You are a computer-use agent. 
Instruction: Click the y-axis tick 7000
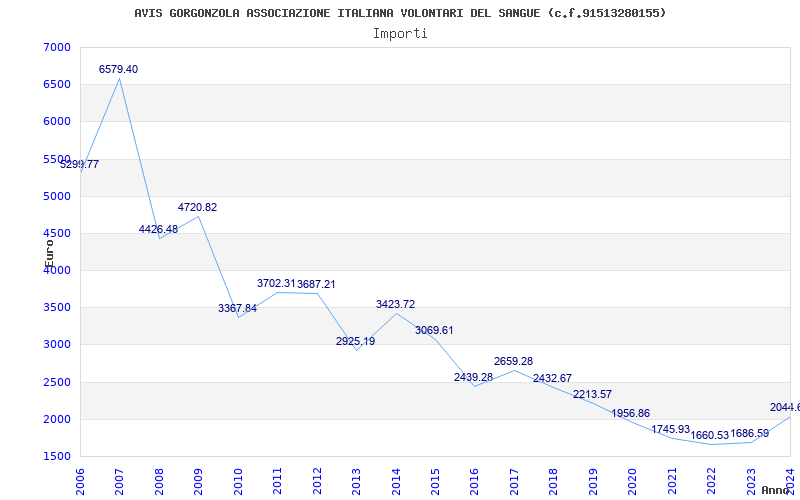pos(57,47)
